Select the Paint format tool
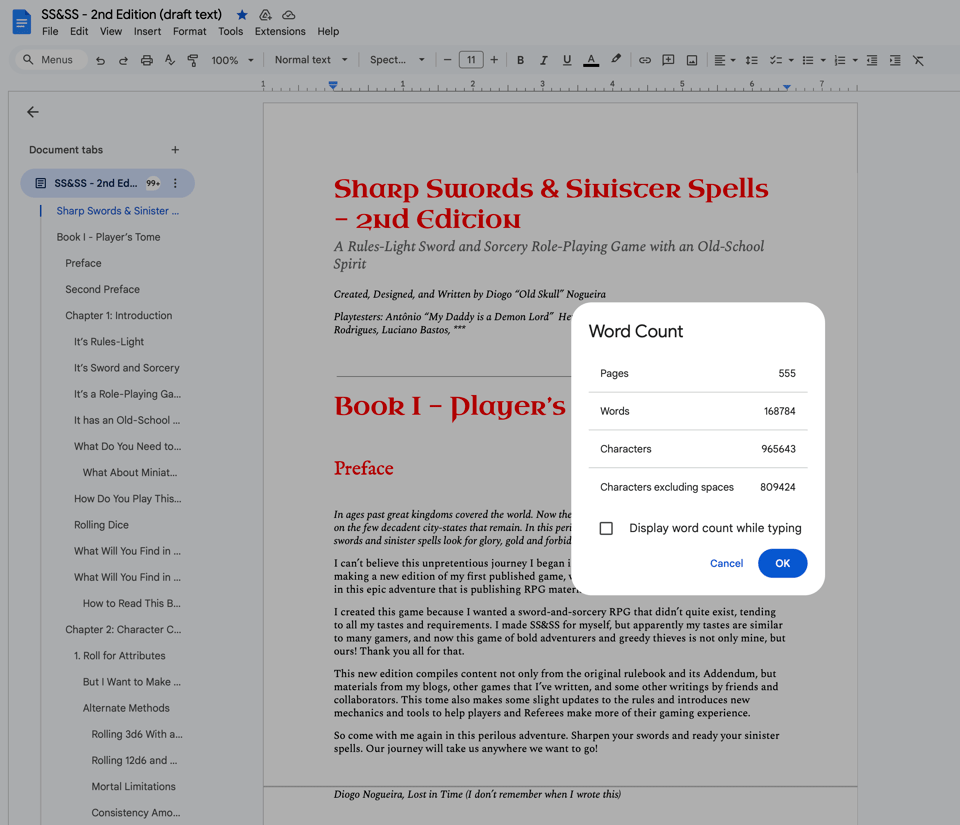The image size is (960, 825). [193, 60]
